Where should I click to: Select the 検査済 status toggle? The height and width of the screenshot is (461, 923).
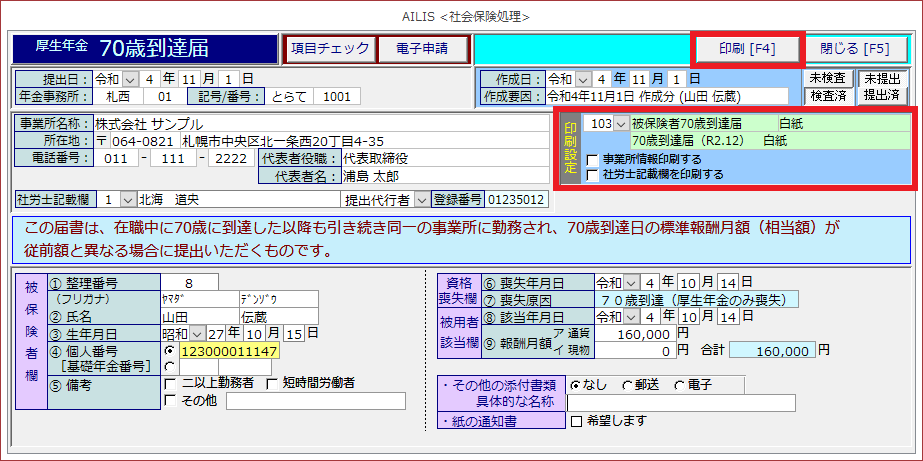click(x=828, y=96)
